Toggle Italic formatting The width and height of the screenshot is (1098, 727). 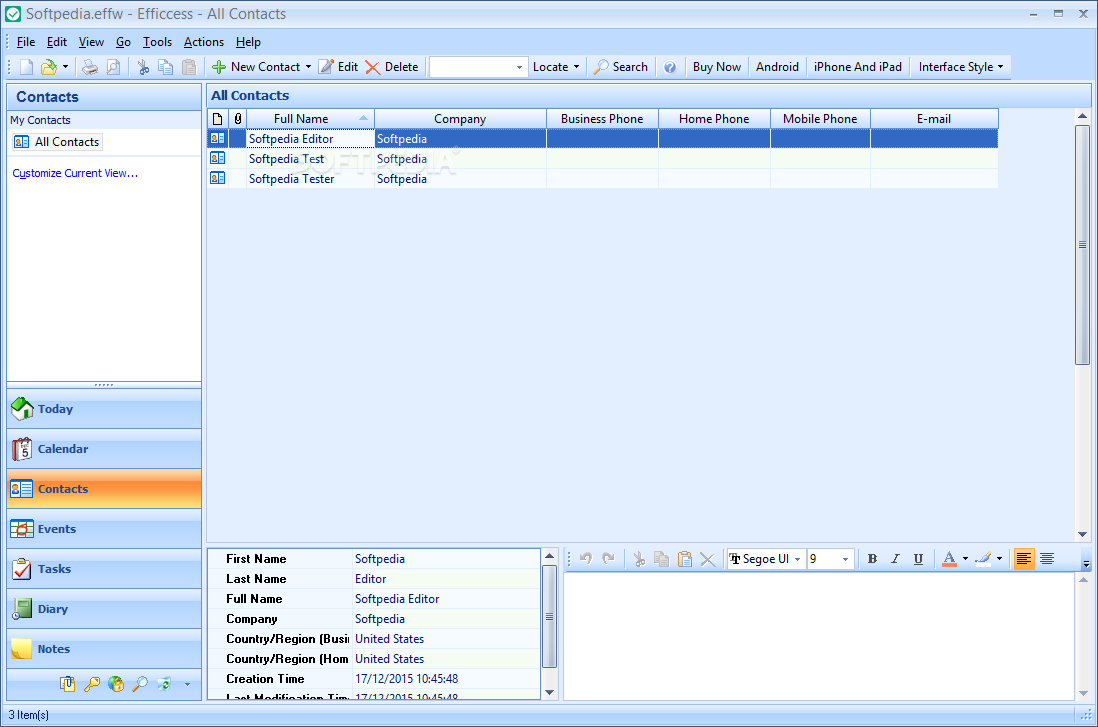[895, 559]
